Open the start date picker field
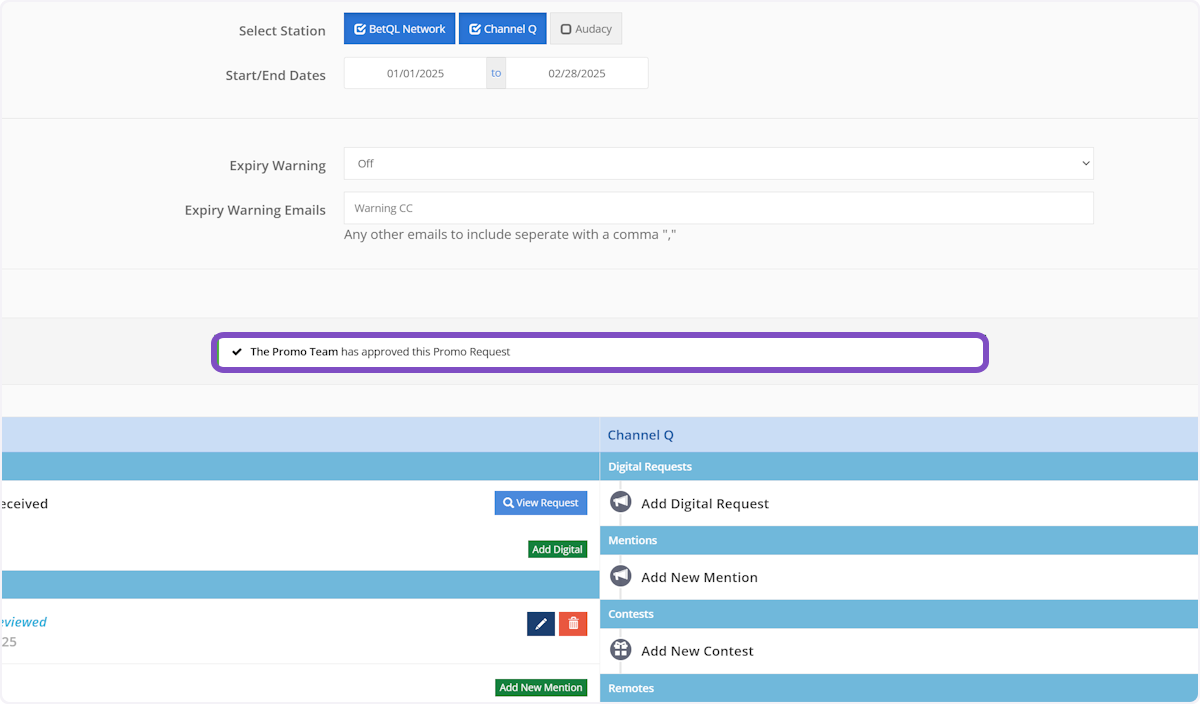The image size is (1200, 704). tap(415, 73)
